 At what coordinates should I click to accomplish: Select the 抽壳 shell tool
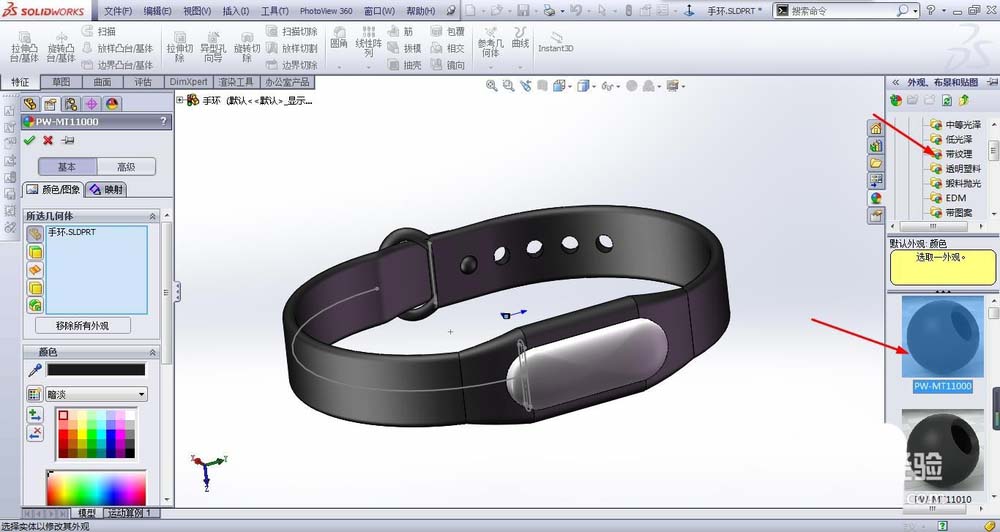pyautogui.click(x=404, y=64)
